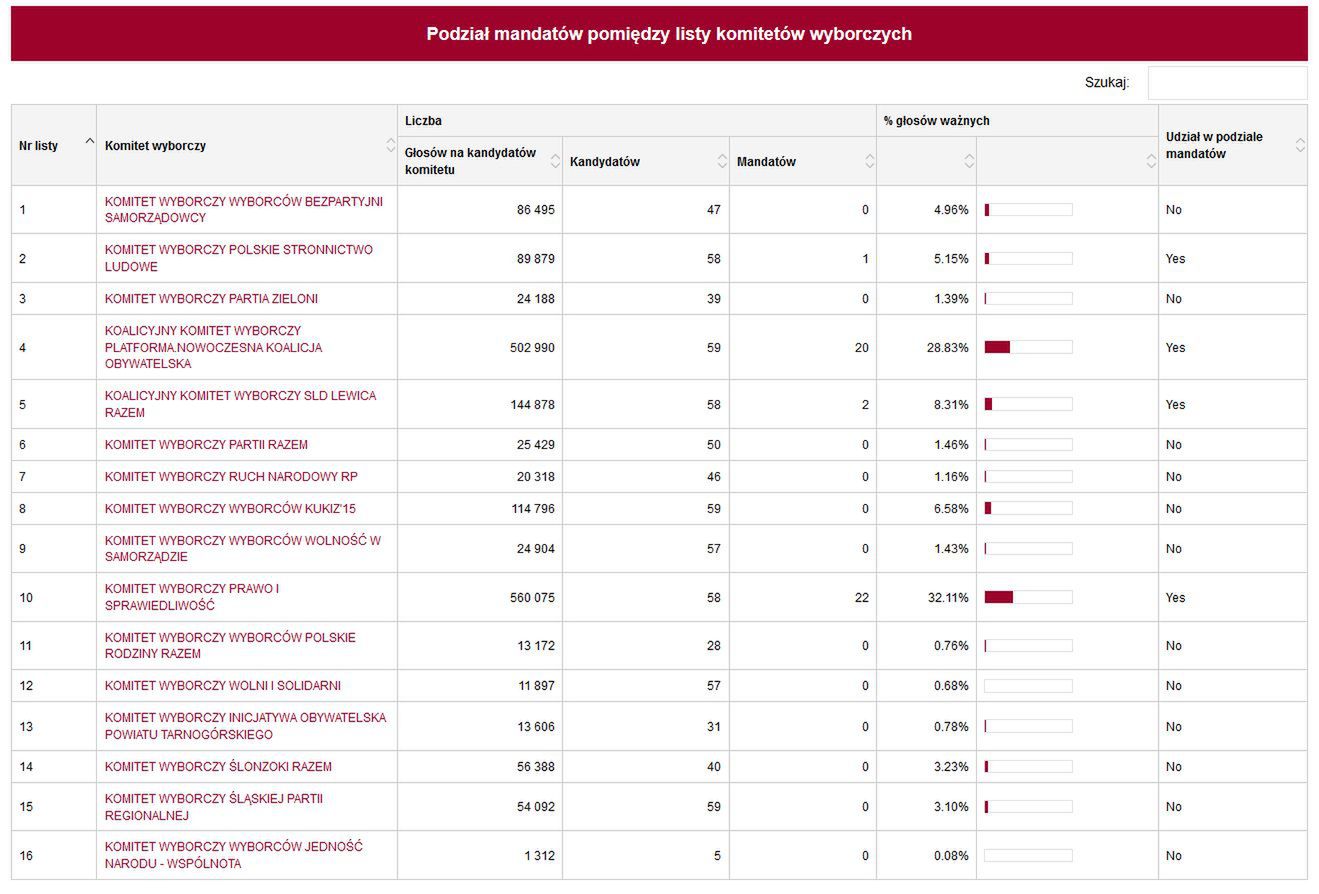Viewport: 1319px width, 894px height.
Task: Sort by Kandydatów column arrows
Action: pos(722,161)
